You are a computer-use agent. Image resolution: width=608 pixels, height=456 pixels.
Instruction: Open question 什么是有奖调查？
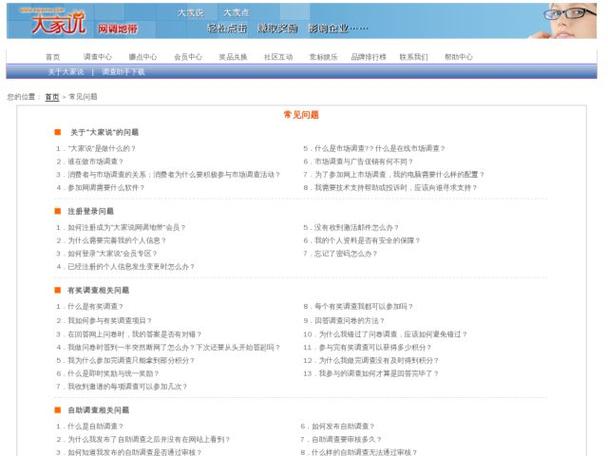(95, 307)
